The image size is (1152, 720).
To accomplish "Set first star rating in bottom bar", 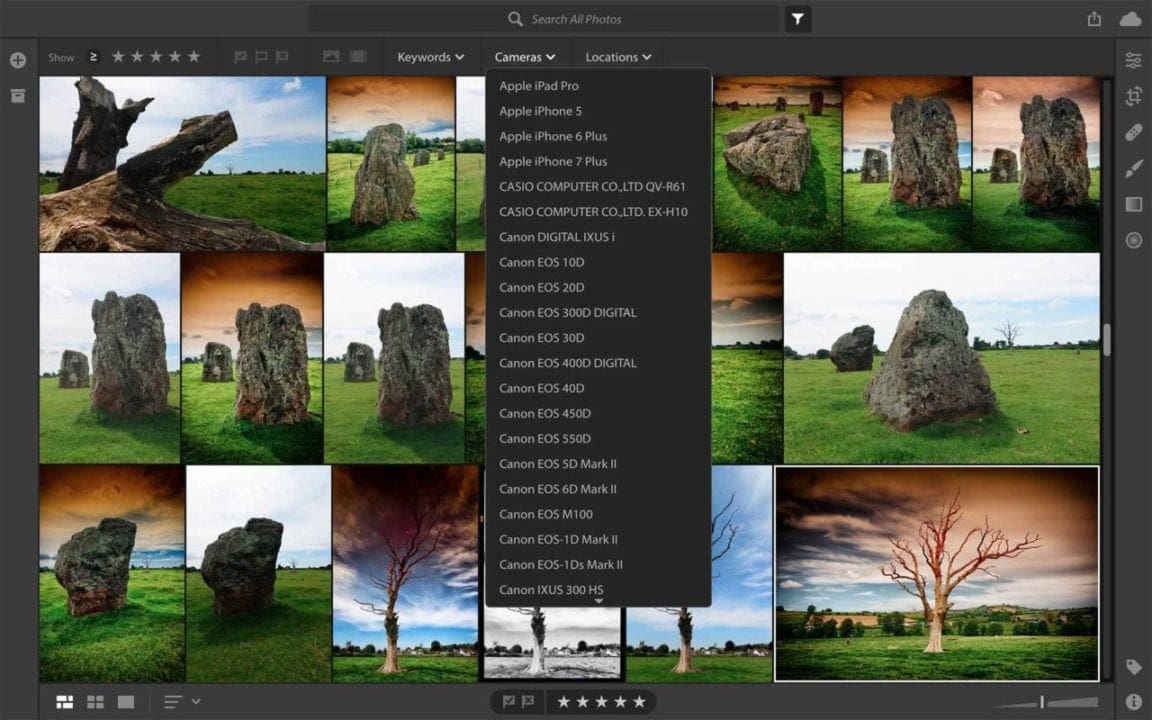I will coord(564,702).
